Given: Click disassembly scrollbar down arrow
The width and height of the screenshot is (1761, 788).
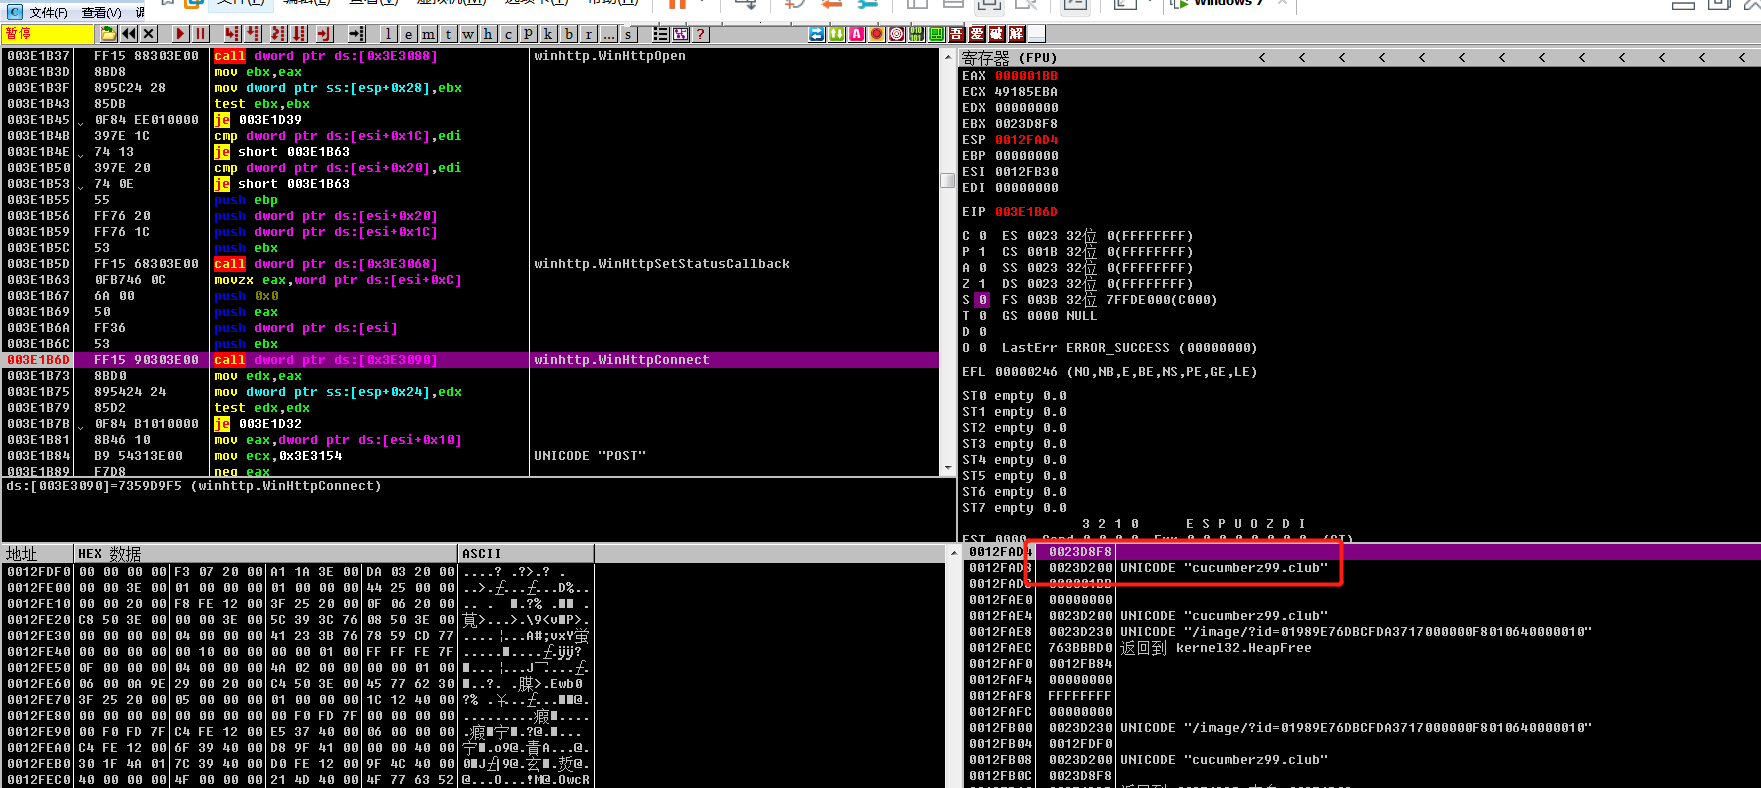Looking at the screenshot, I should click(x=947, y=467).
